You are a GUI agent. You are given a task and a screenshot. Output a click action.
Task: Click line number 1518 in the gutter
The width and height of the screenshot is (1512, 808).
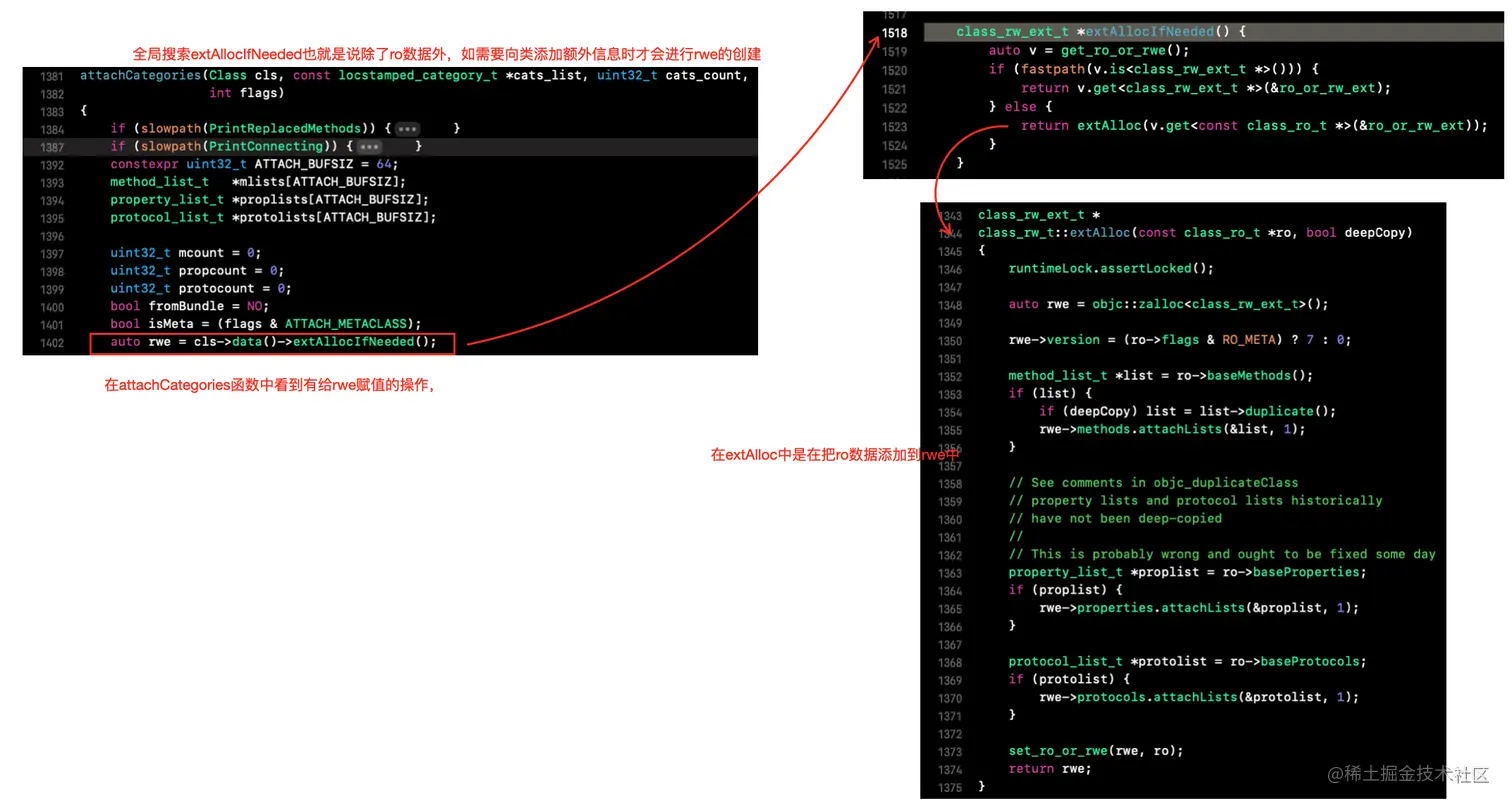pos(894,32)
